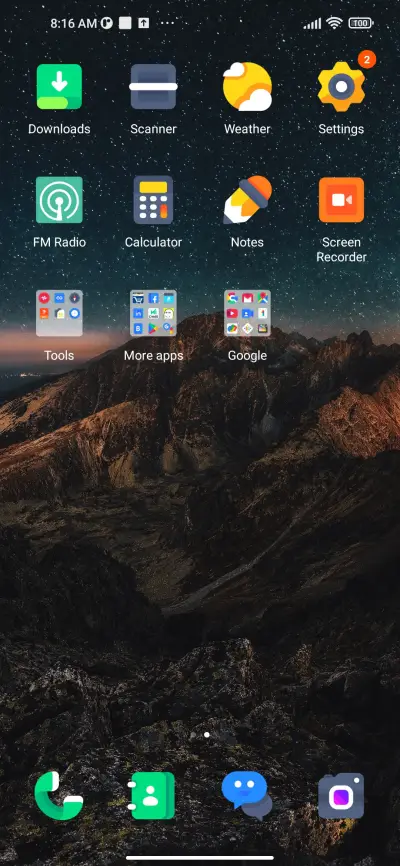Open the Weather app
Viewport: 400px width, 866px height.
pos(247,87)
